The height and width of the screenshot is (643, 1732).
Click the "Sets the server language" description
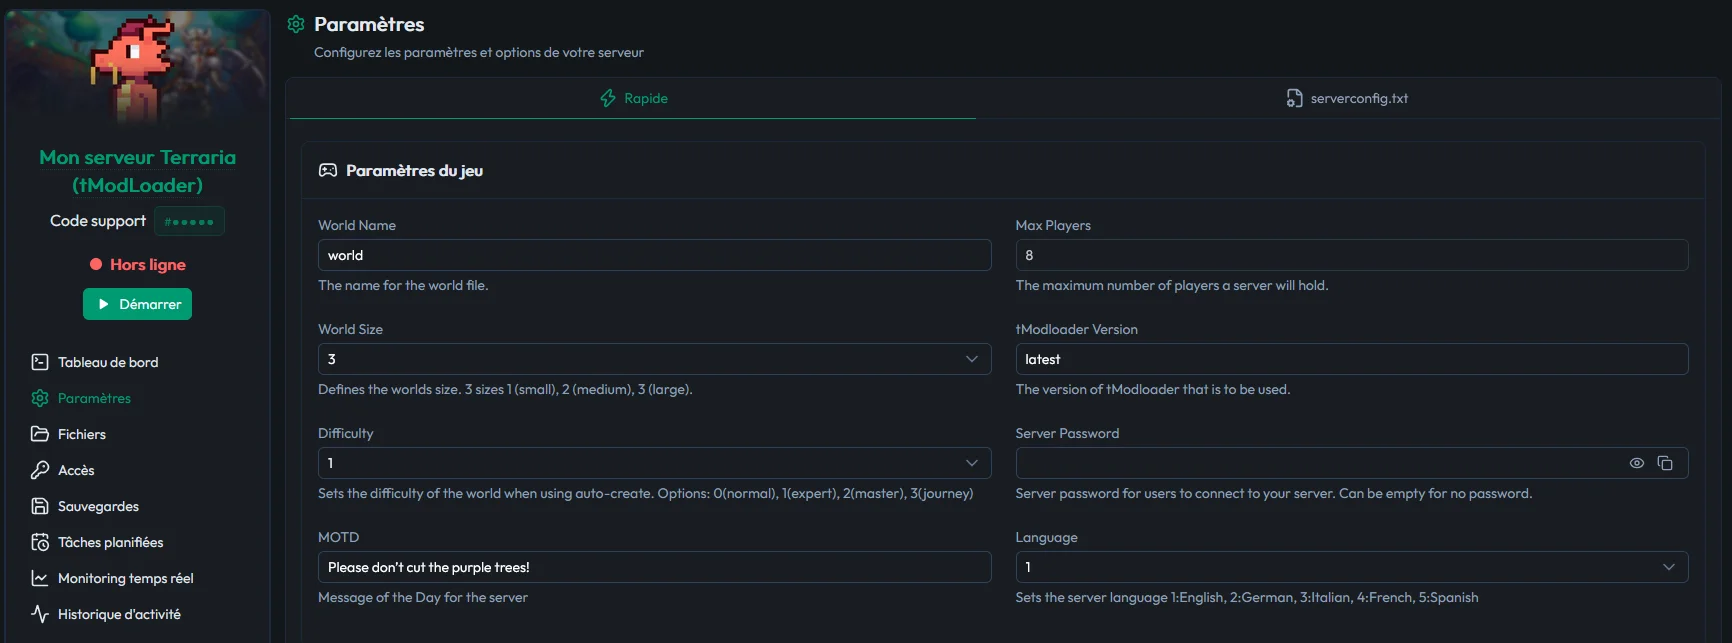click(x=1247, y=597)
